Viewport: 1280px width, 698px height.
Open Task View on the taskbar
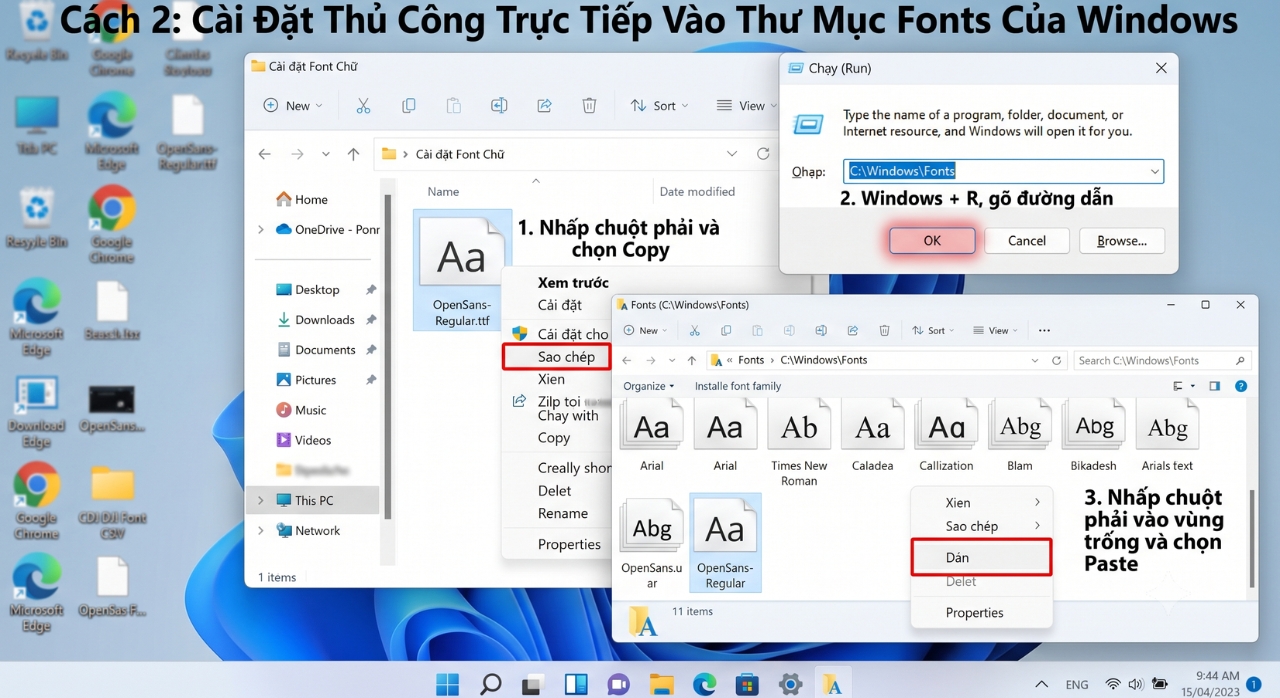(x=533, y=685)
